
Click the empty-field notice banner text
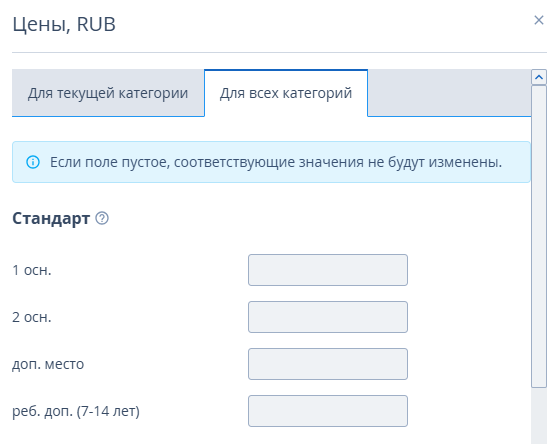coord(276,162)
